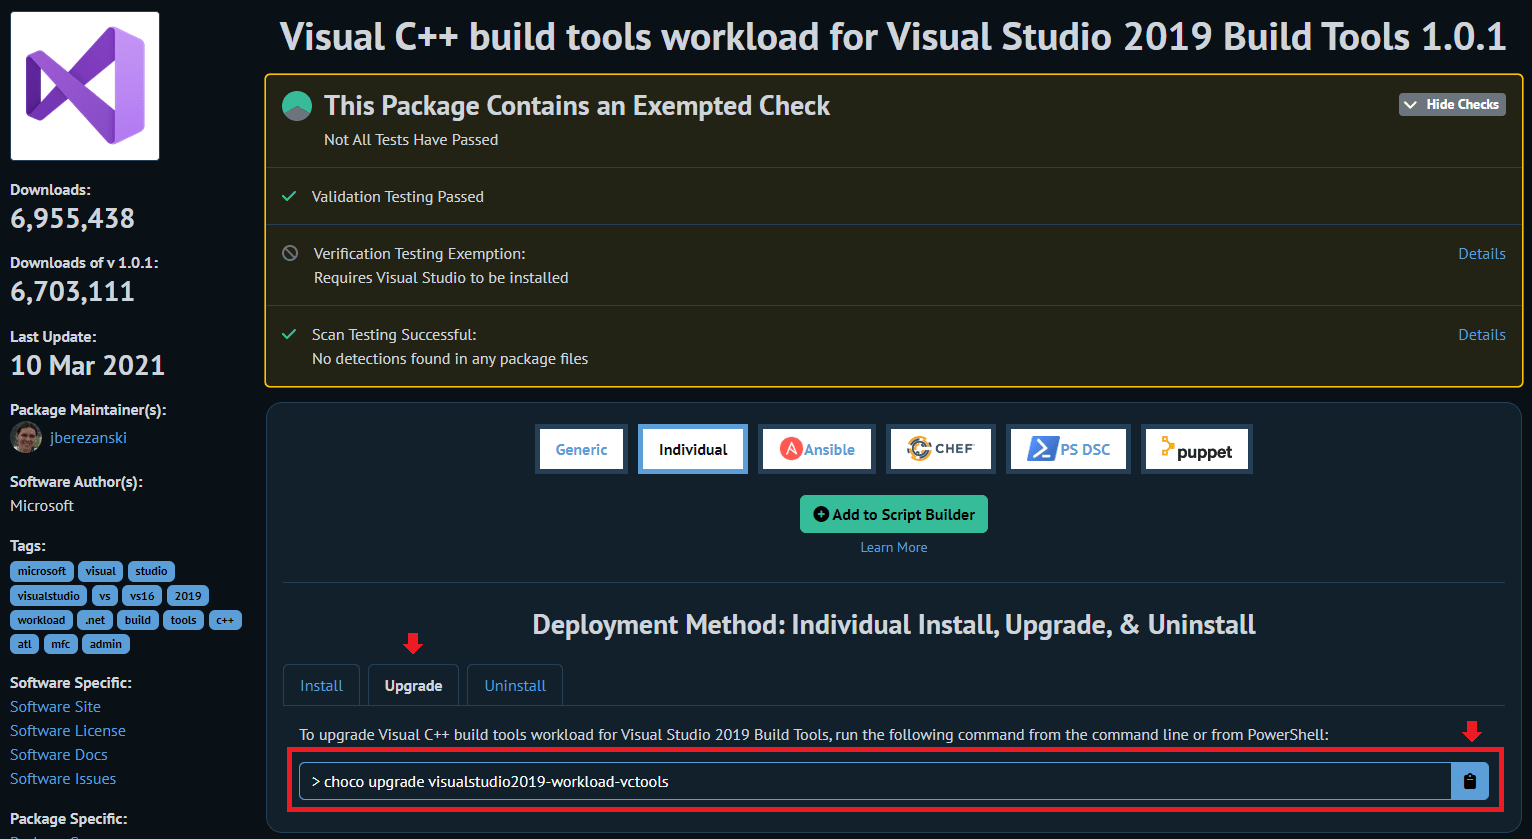Switch to the Uninstall tab
The width and height of the screenshot is (1532, 839).
[x=515, y=685]
